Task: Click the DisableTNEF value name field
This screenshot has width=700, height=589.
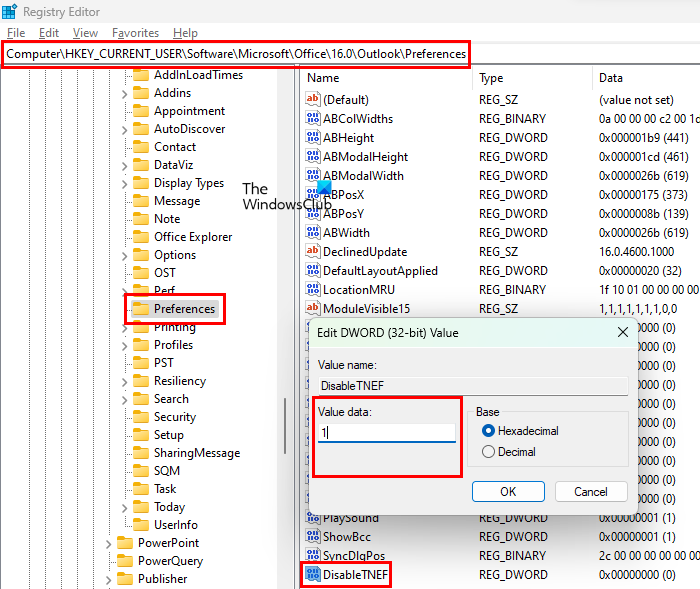Action: [474, 386]
